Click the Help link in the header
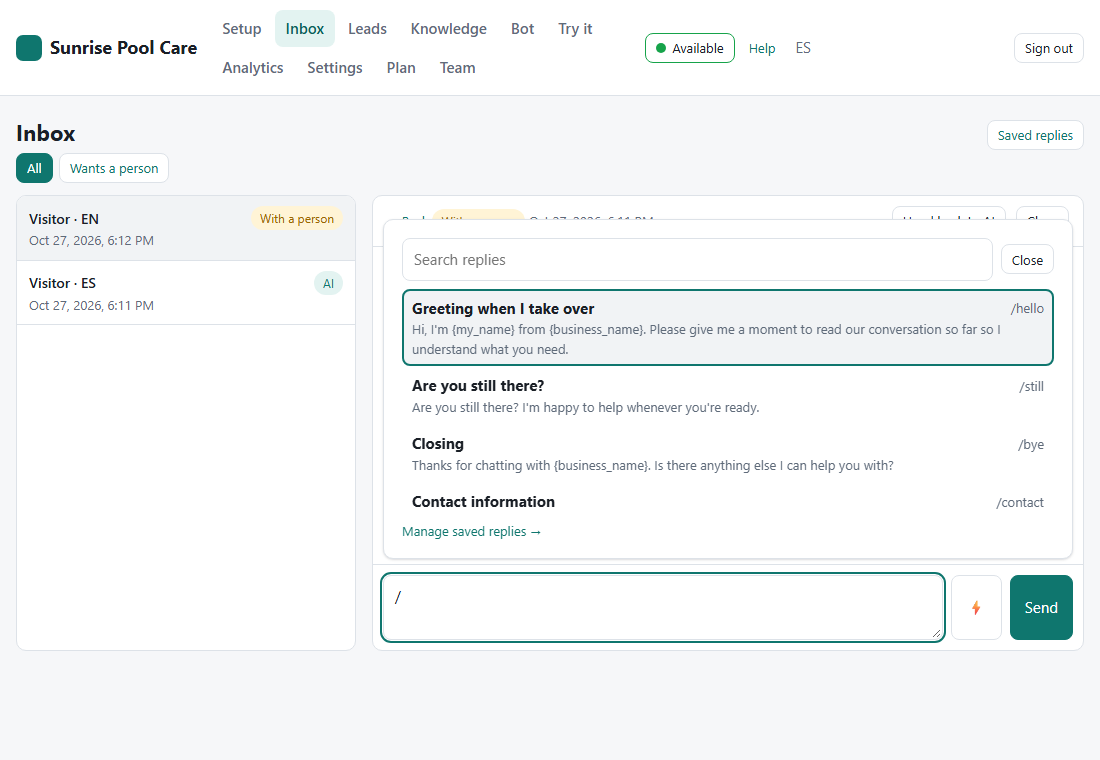1100x760 pixels. click(762, 48)
